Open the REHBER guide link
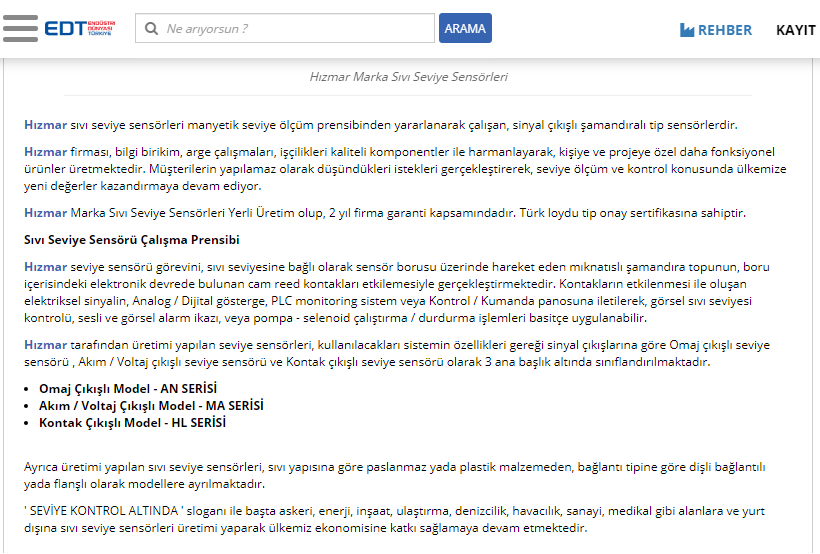This screenshot has height=554, width=820. pos(715,30)
